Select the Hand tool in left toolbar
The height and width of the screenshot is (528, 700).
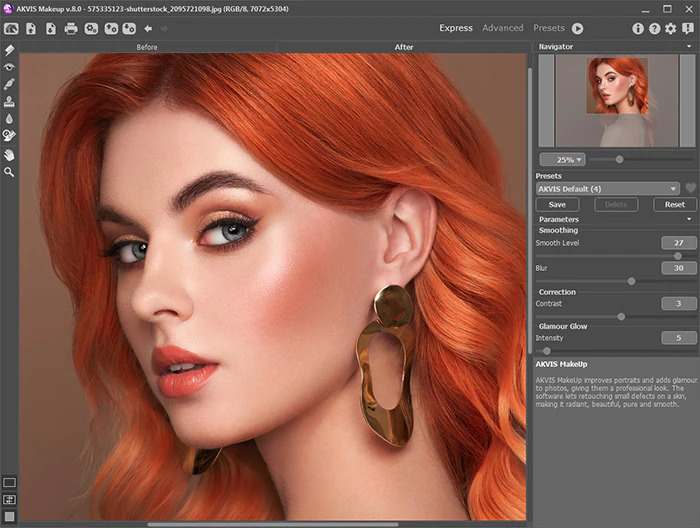pos(9,155)
